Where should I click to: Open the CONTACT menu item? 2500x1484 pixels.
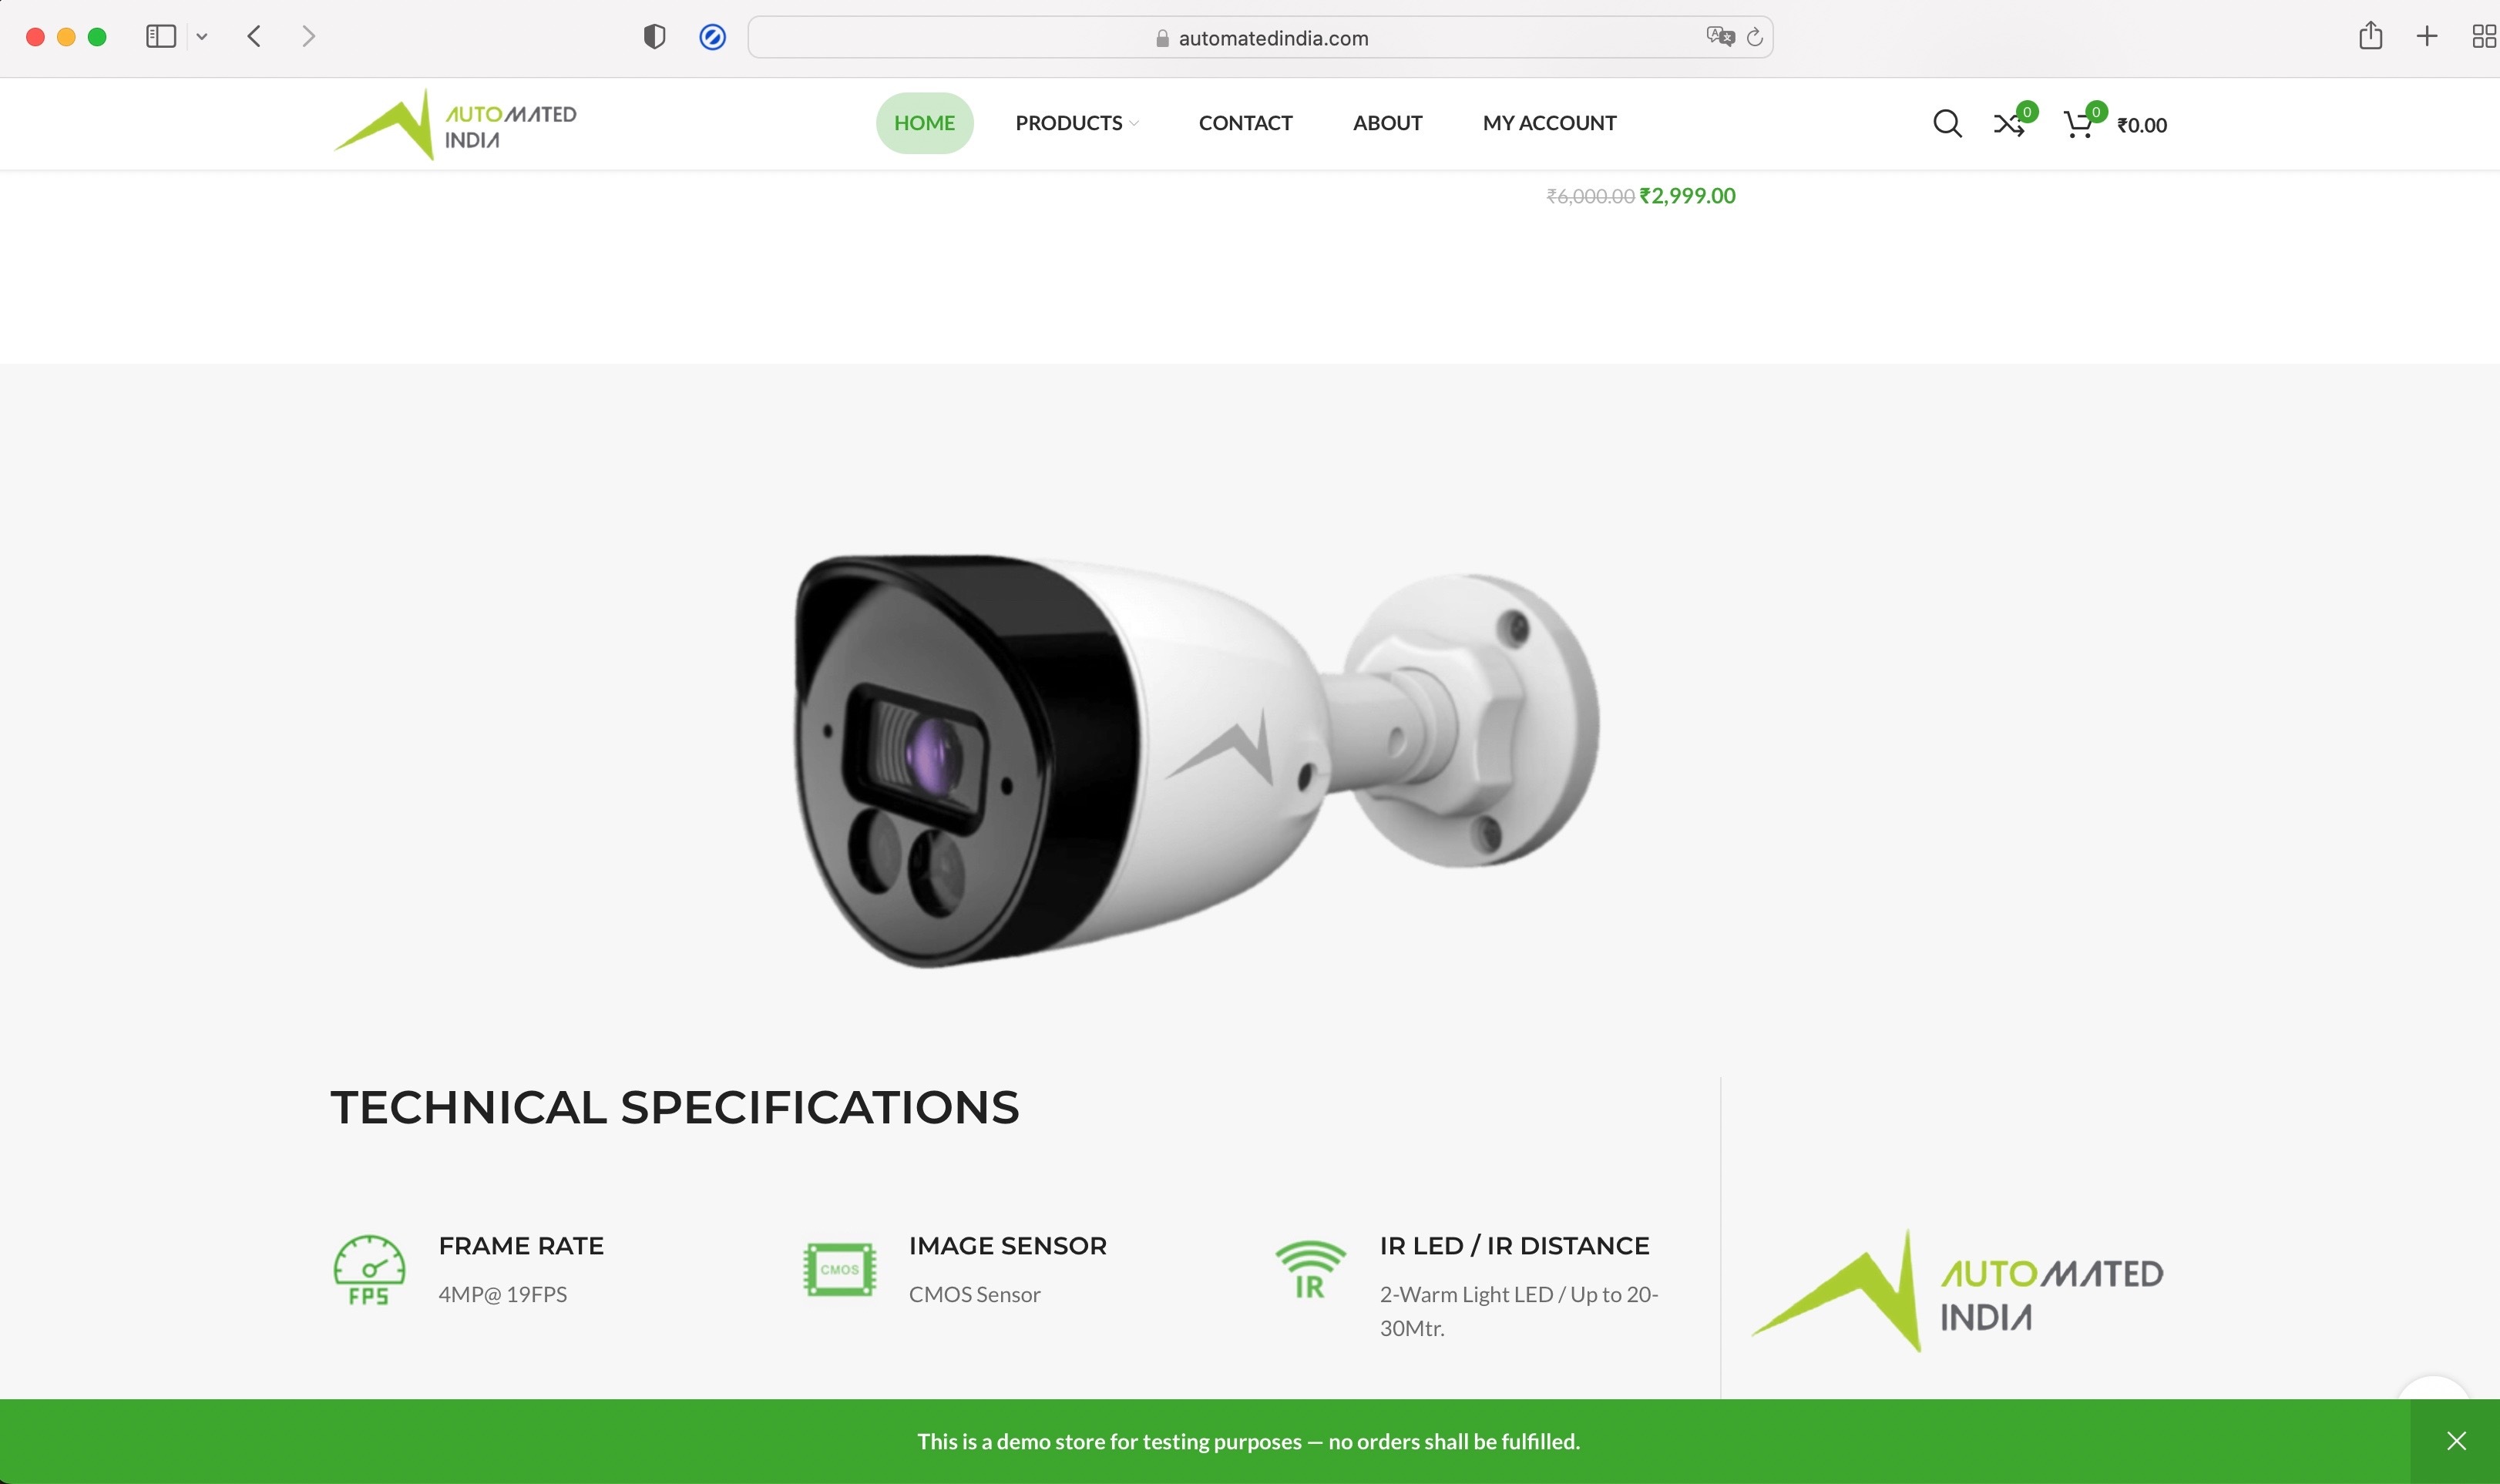[1245, 123]
